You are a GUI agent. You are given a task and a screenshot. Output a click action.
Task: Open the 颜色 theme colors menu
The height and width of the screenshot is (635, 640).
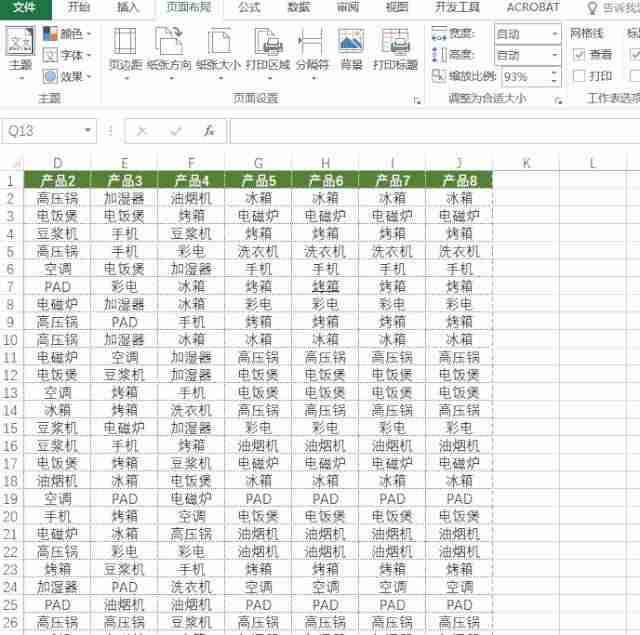(67, 34)
